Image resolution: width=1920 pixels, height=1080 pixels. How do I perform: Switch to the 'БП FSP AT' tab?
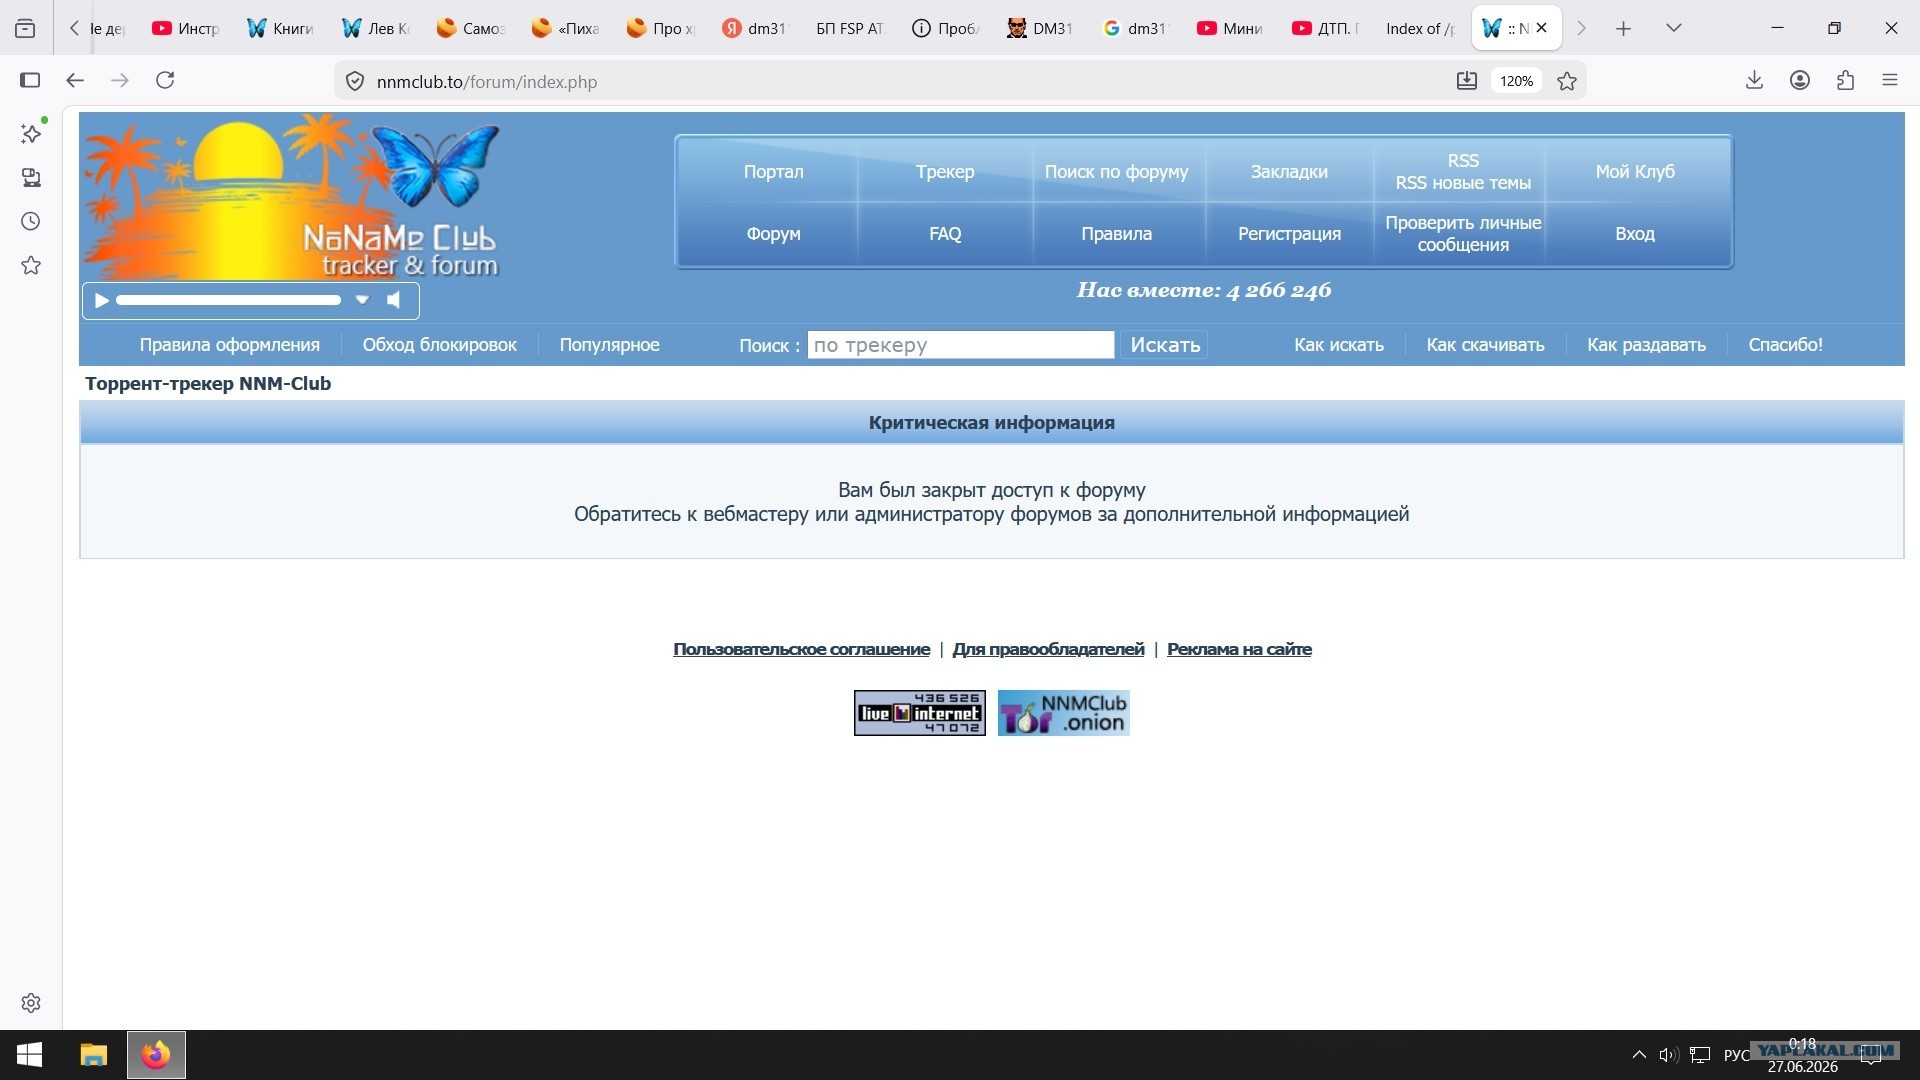(851, 28)
